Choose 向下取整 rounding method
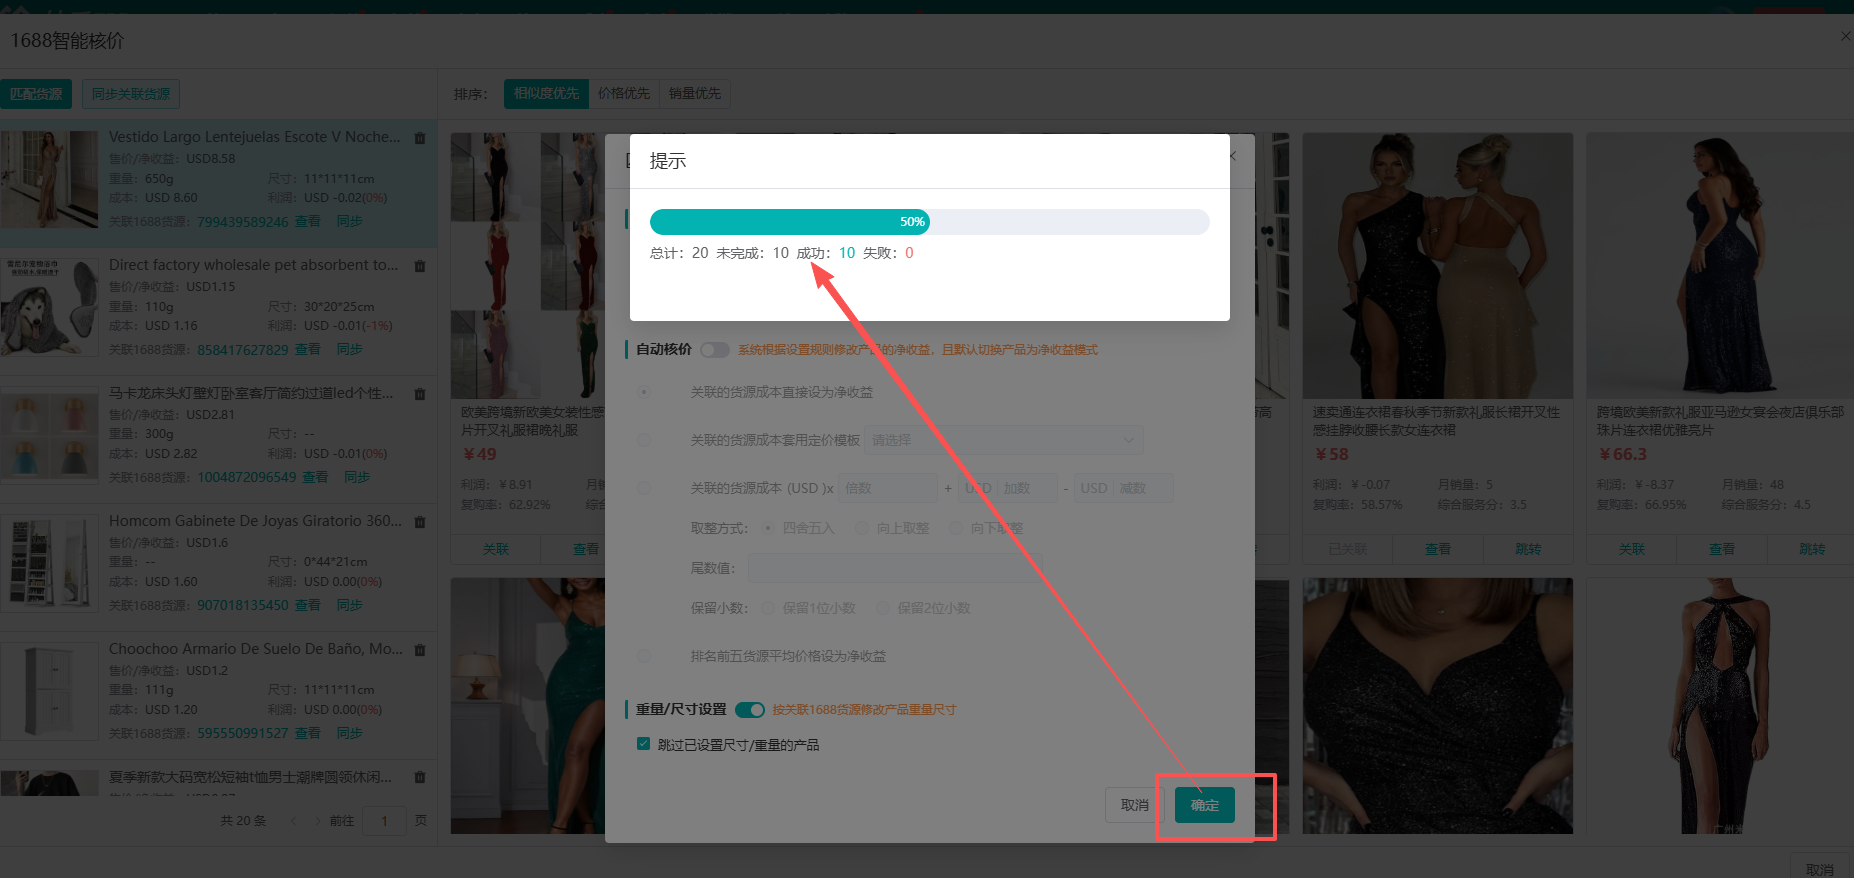This screenshot has height=878, width=1854. 956,528
